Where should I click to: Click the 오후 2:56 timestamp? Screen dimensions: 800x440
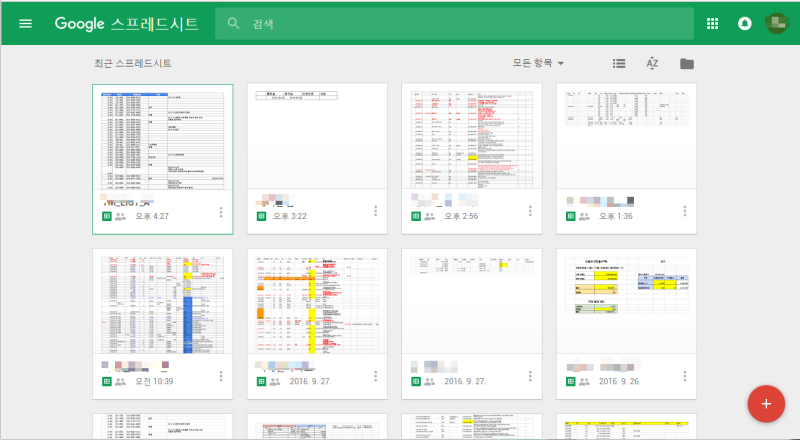tap(461, 216)
